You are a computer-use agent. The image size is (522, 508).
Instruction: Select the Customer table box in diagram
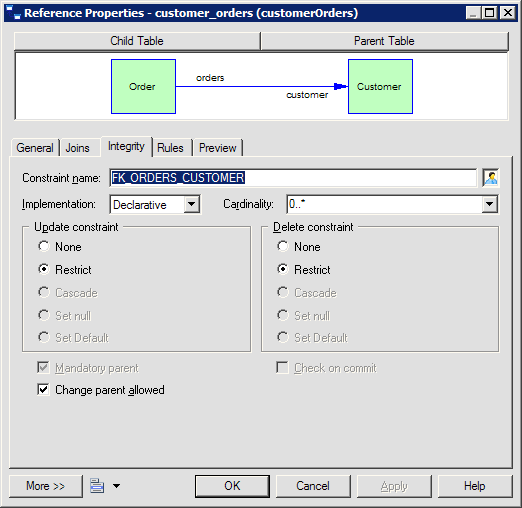380,87
